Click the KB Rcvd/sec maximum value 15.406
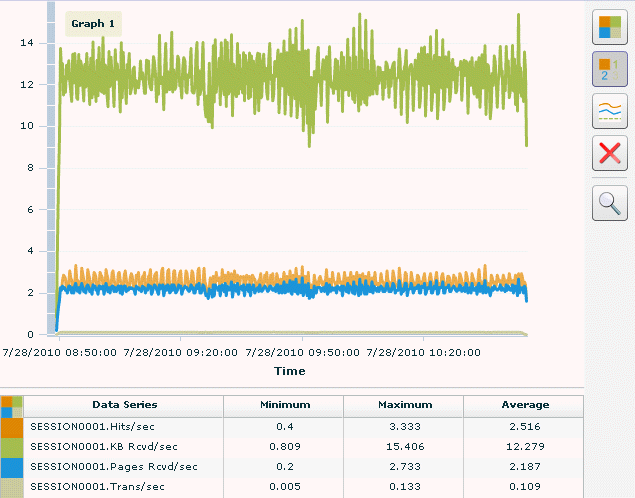 (405, 447)
